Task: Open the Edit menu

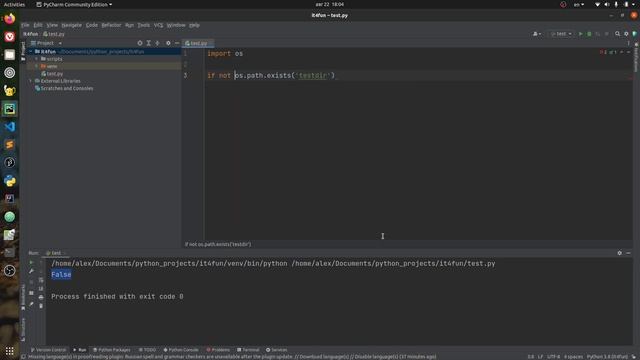Action: point(38,25)
